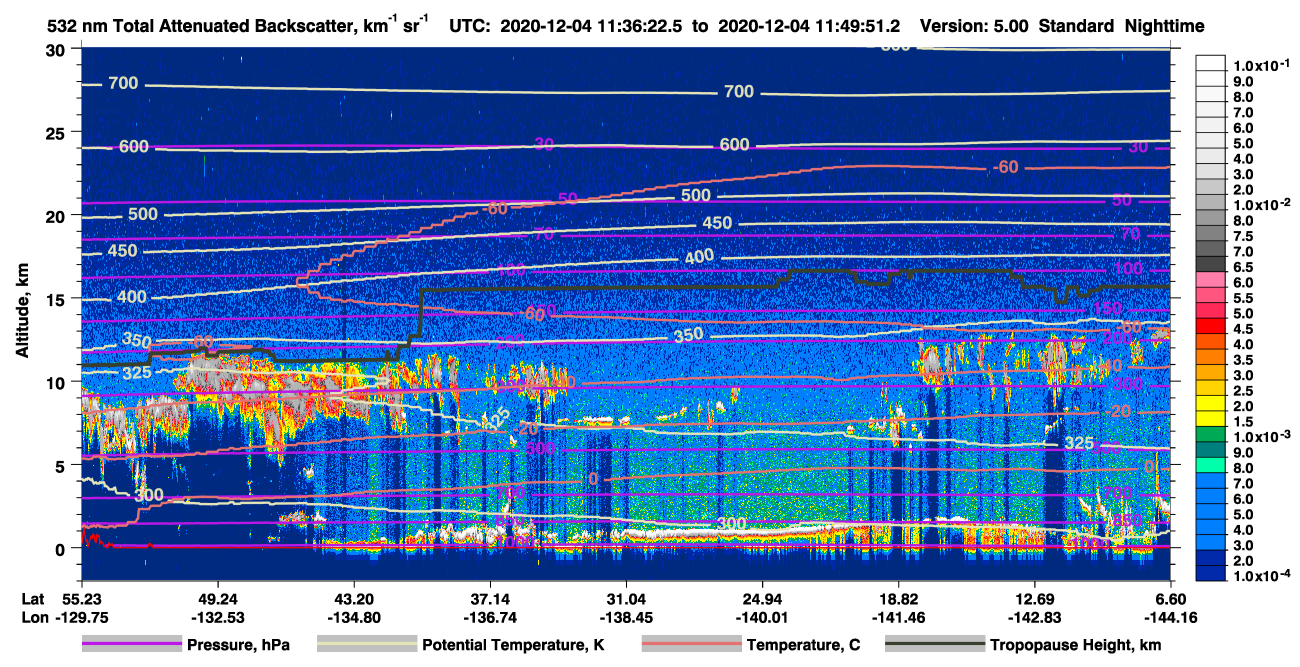
Task: Click the altitude axis tick label 5
Action: 62,465
